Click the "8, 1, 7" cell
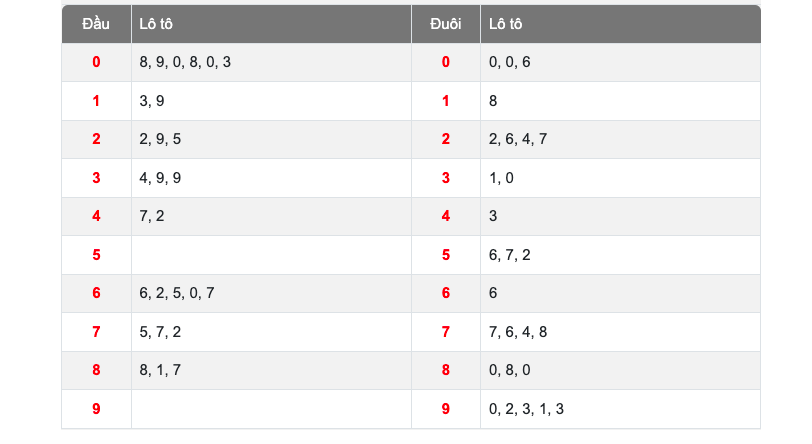The height and width of the screenshot is (444, 812). coord(160,370)
